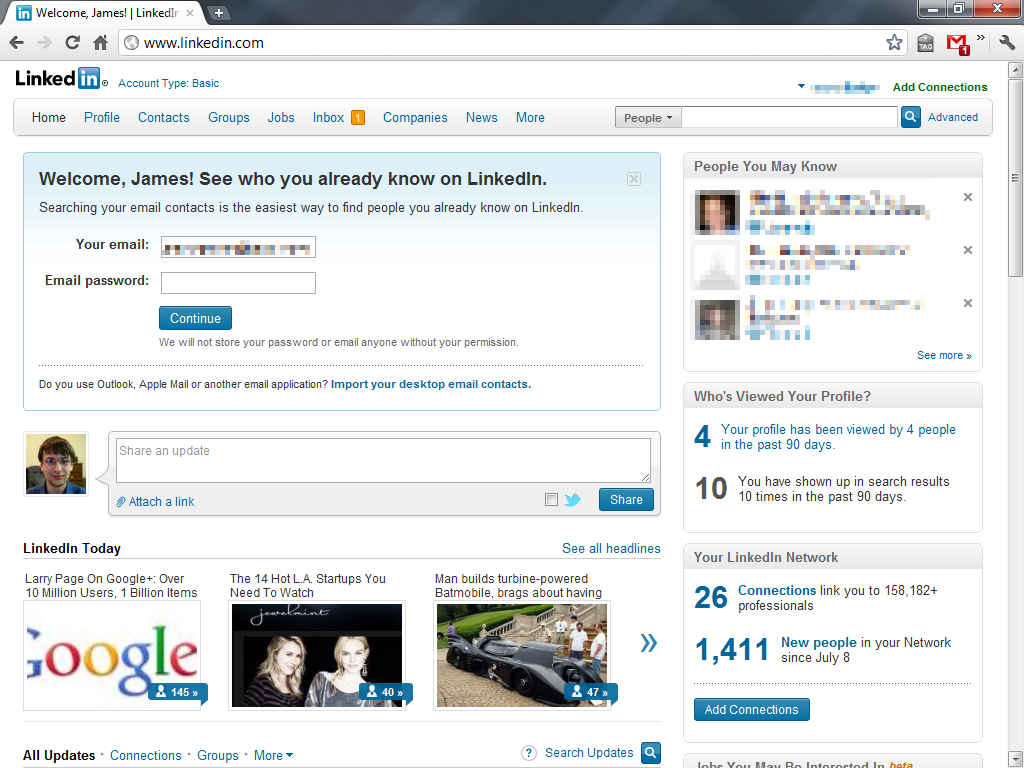This screenshot has height=768, width=1024.
Task: Dismiss the third People You May Know suggestion
Action: (x=968, y=303)
